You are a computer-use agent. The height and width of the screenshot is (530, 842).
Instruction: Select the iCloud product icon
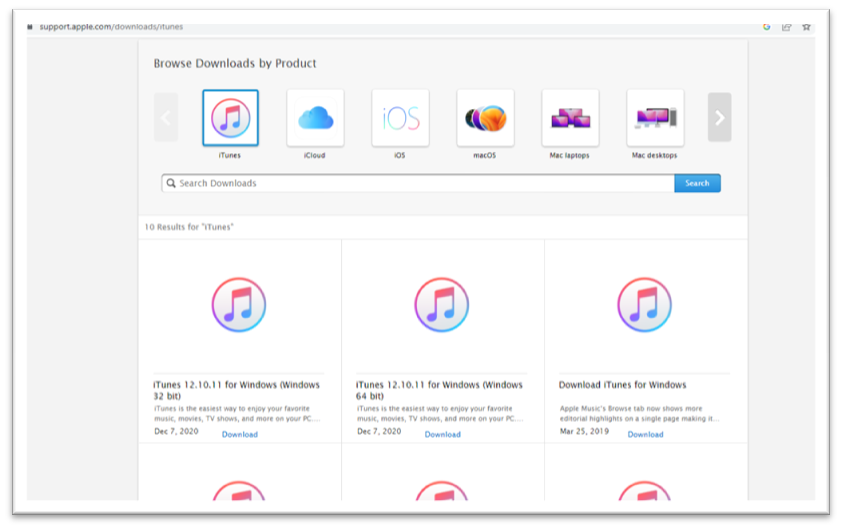pos(315,118)
